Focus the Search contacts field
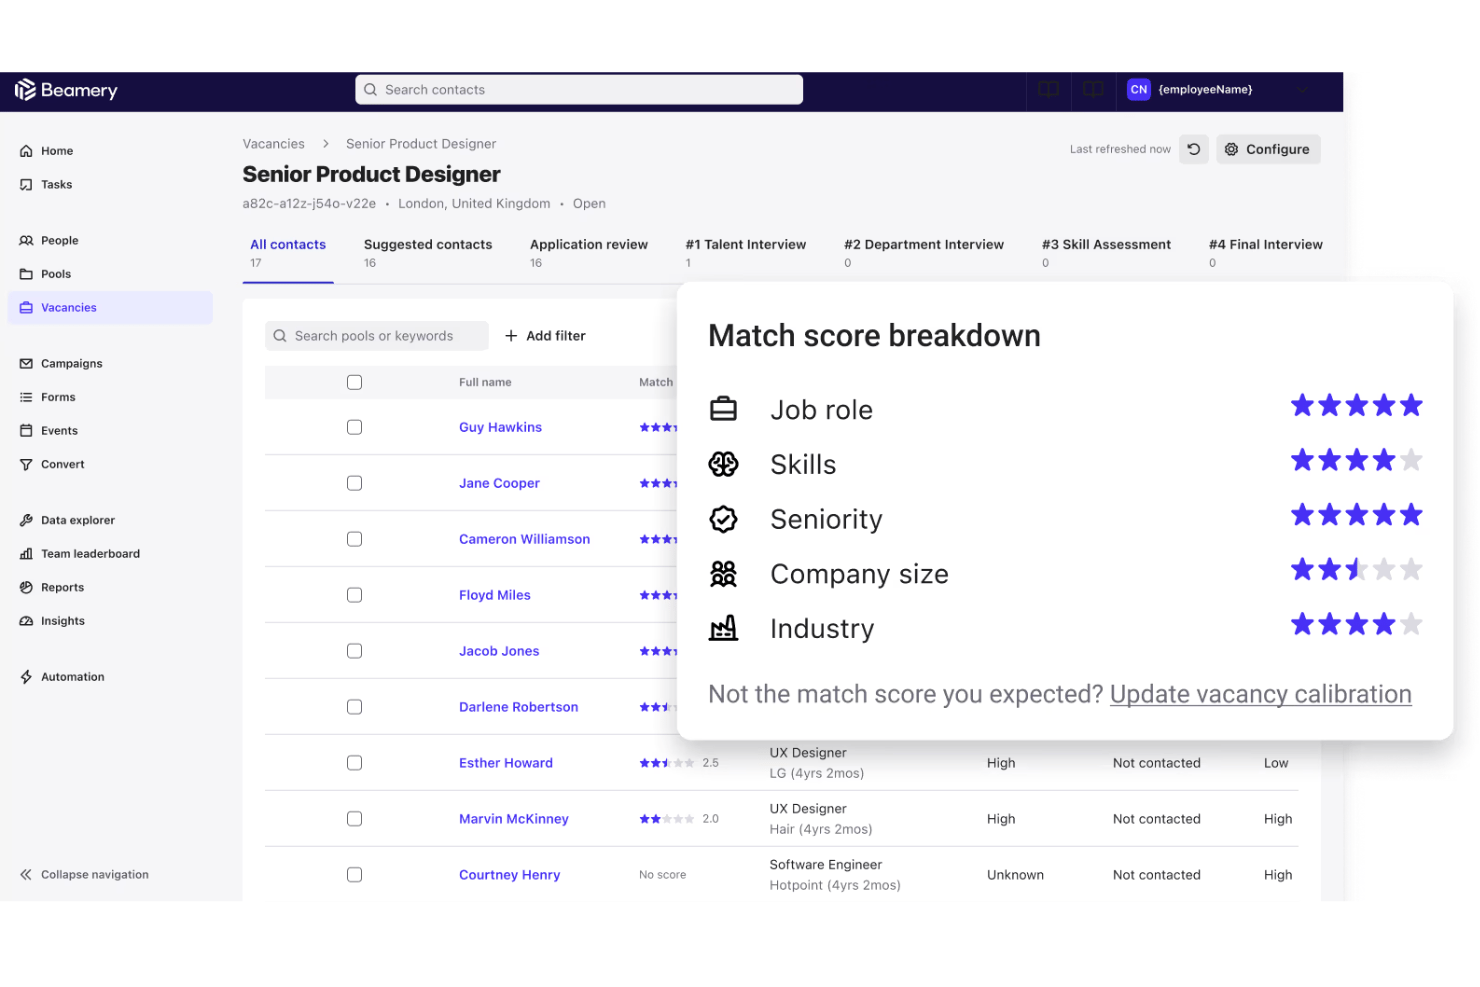 [x=579, y=90]
